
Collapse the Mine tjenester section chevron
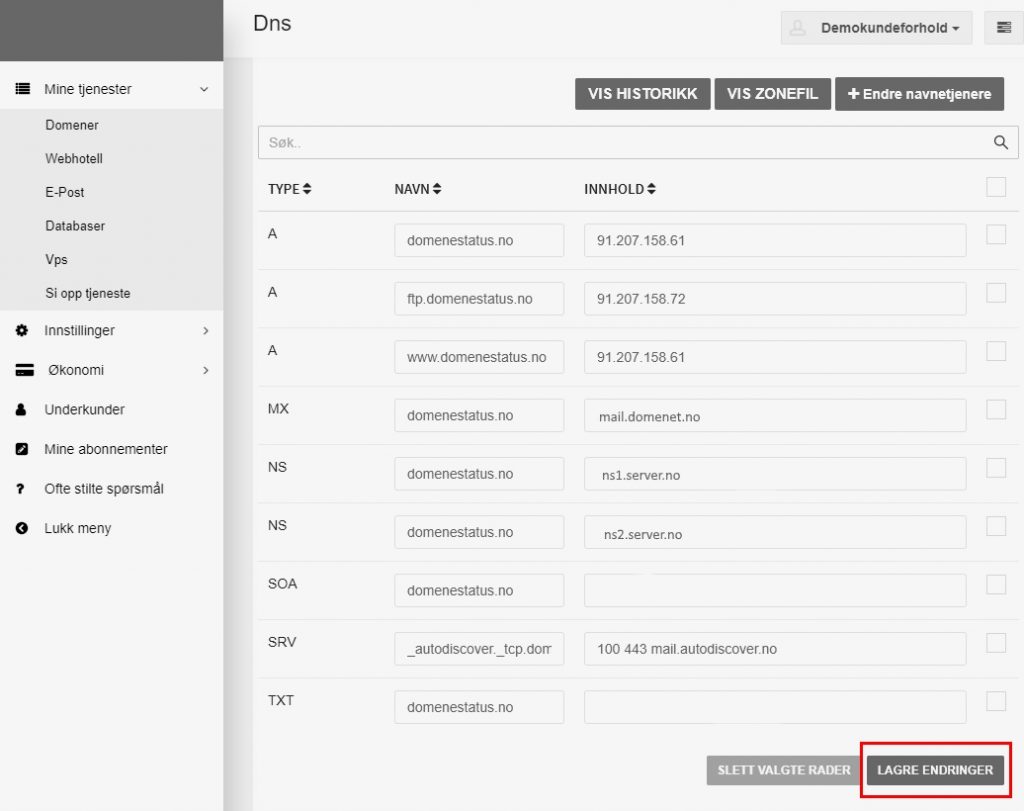(x=204, y=89)
